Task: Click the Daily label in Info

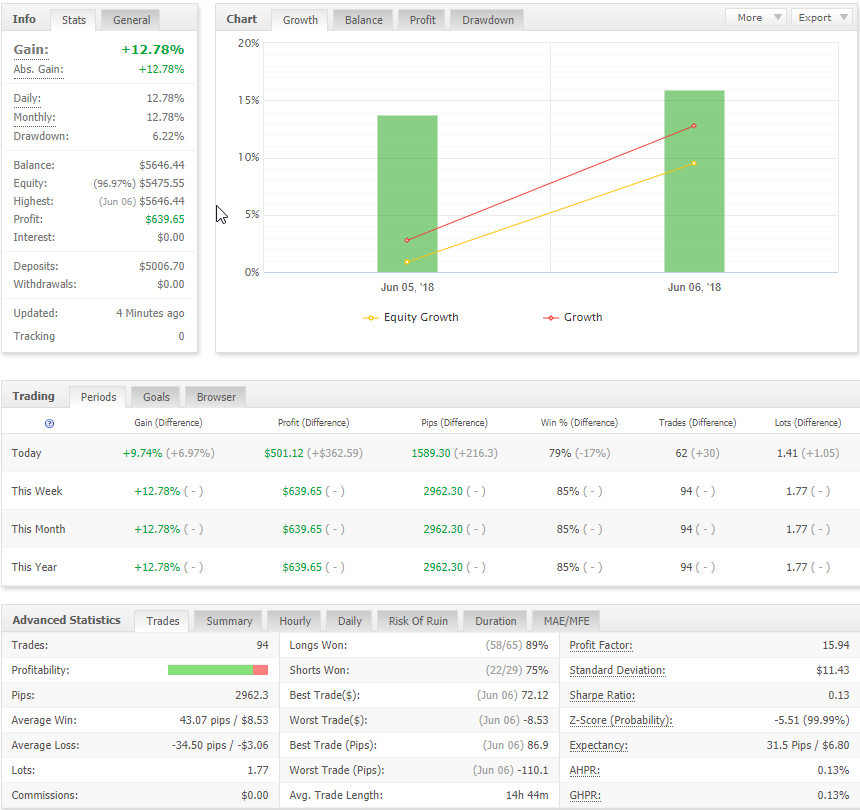Action: point(27,99)
